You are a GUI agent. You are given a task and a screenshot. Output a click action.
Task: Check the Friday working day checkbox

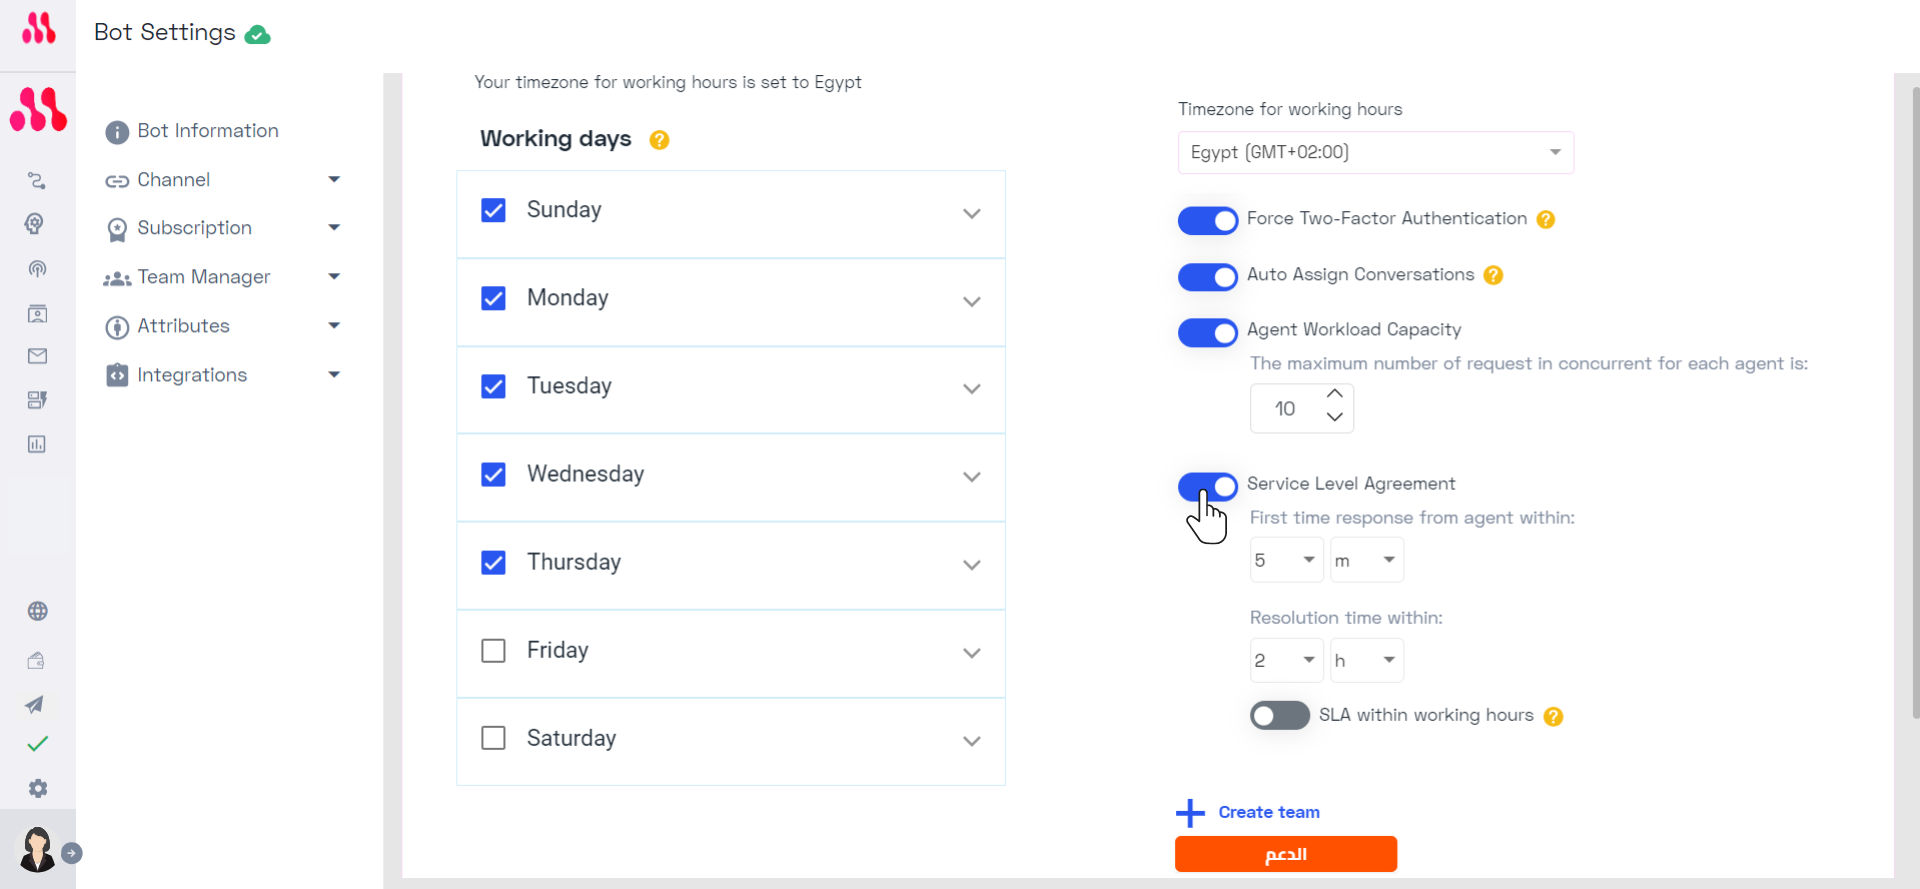(494, 651)
